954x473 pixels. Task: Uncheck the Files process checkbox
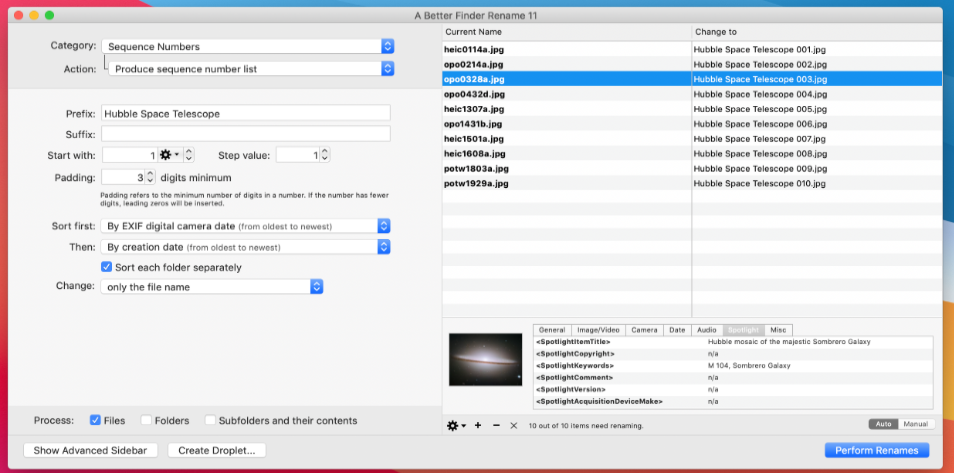(x=96, y=420)
